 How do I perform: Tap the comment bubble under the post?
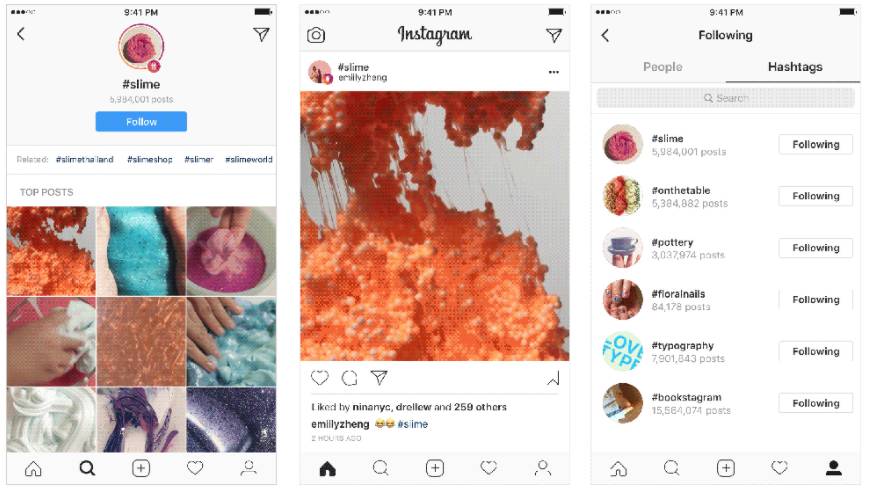point(349,378)
